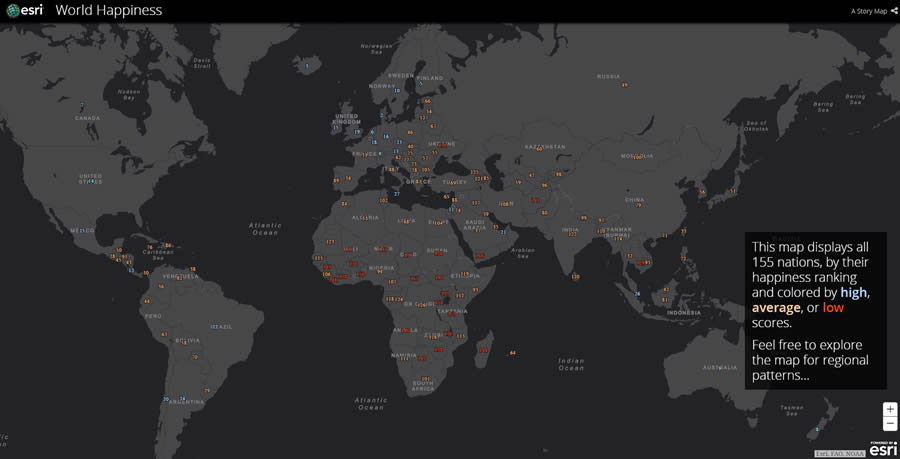
Task: Select marker 64 in the Indian Ocean
Action: [512, 352]
